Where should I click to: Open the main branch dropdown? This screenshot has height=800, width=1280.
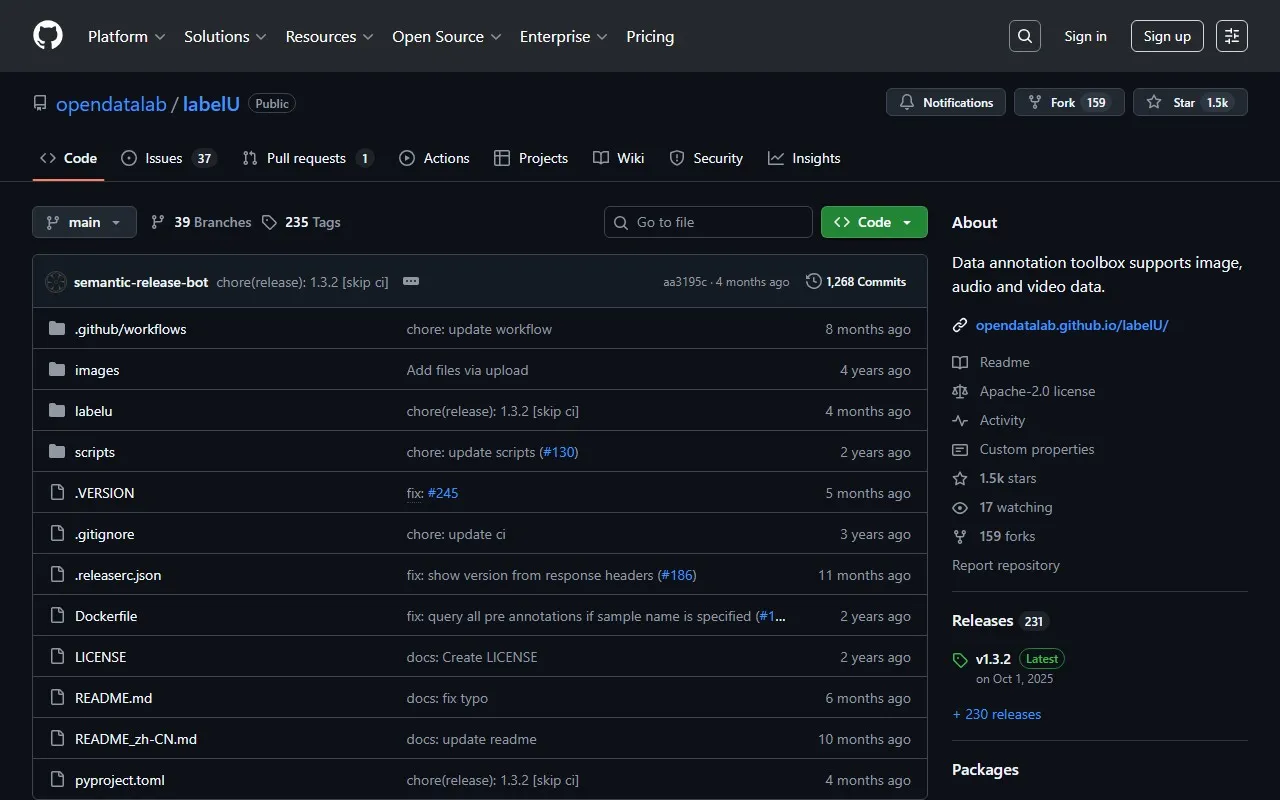84,222
